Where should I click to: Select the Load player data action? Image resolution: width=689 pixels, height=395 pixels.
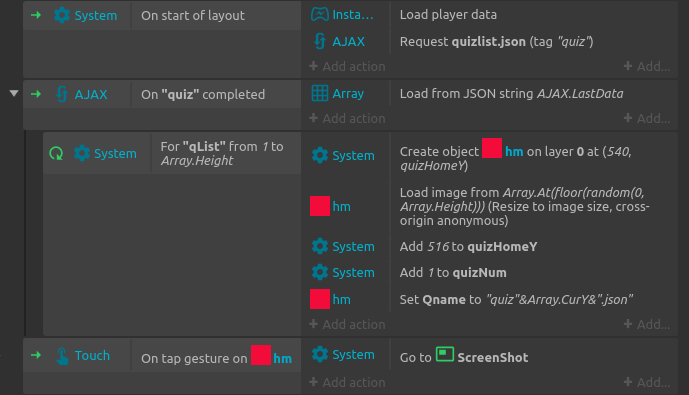(448, 14)
